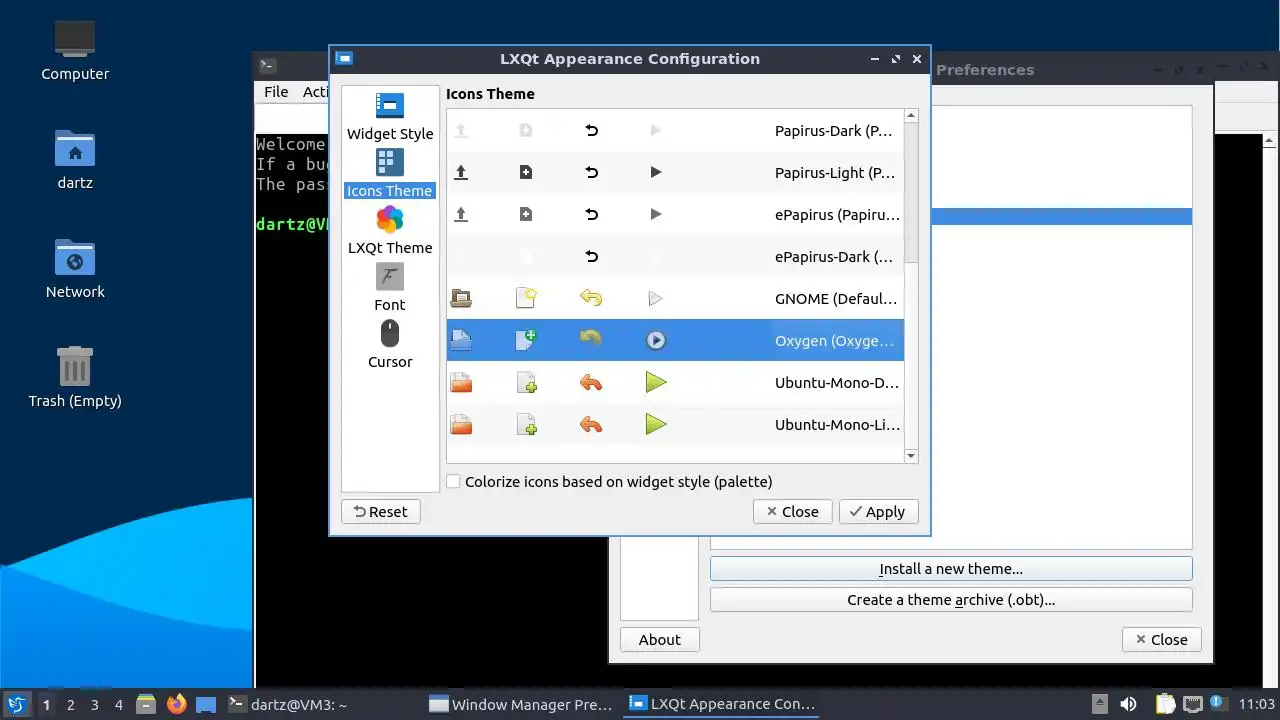This screenshot has width=1280, height=720.
Task: Enable Colorize icons based on widget style
Action: coord(453,481)
